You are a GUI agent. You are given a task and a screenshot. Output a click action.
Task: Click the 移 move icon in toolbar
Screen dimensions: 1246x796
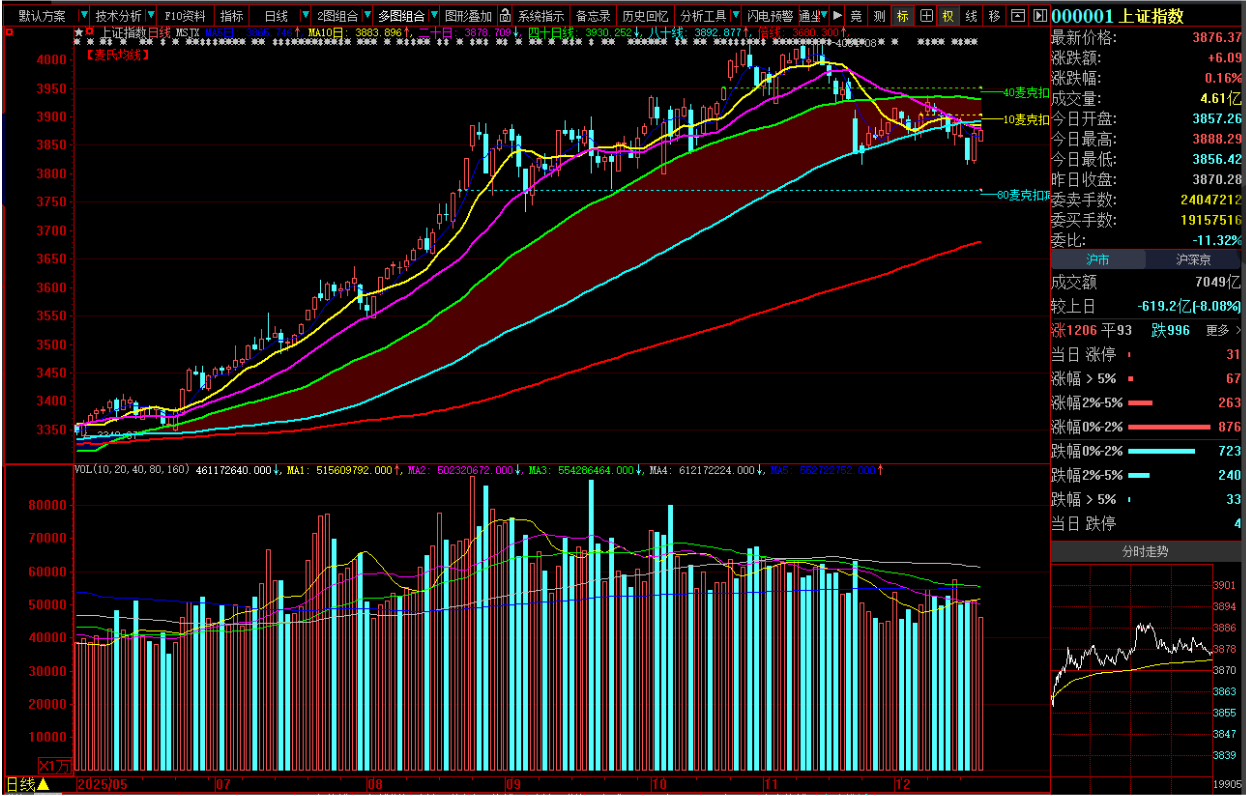point(994,16)
